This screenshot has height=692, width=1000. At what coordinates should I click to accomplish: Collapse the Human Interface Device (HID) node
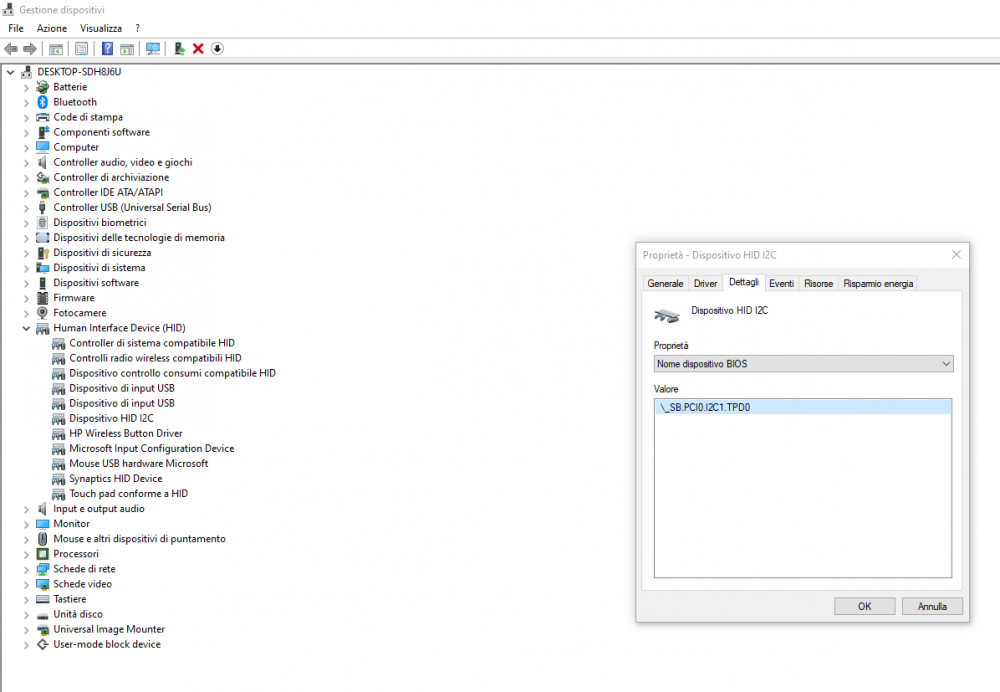(x=27, y=328)
